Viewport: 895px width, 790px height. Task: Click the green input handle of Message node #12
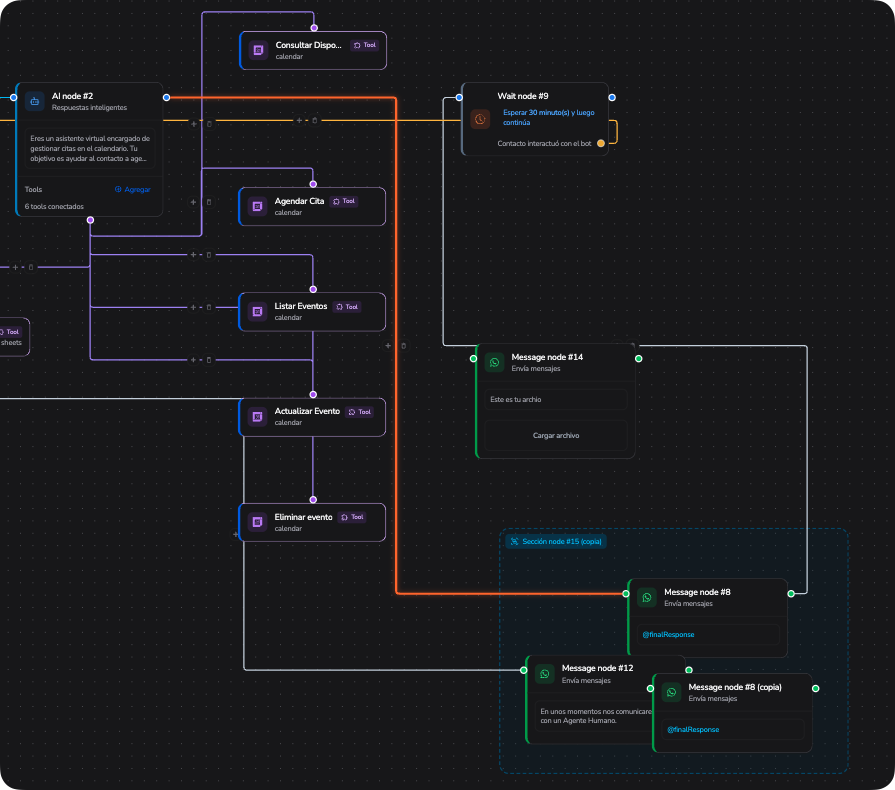click(x=523, y=670)
